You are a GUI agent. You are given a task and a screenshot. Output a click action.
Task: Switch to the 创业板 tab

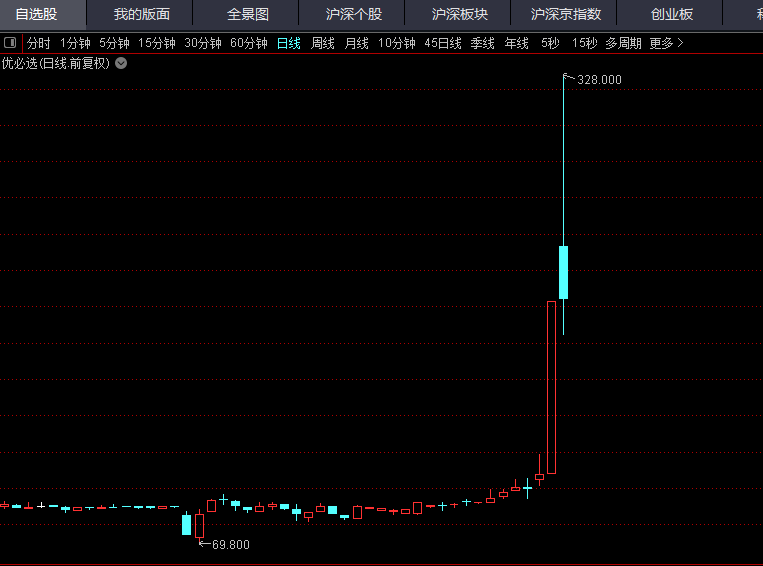coord(672,14)
